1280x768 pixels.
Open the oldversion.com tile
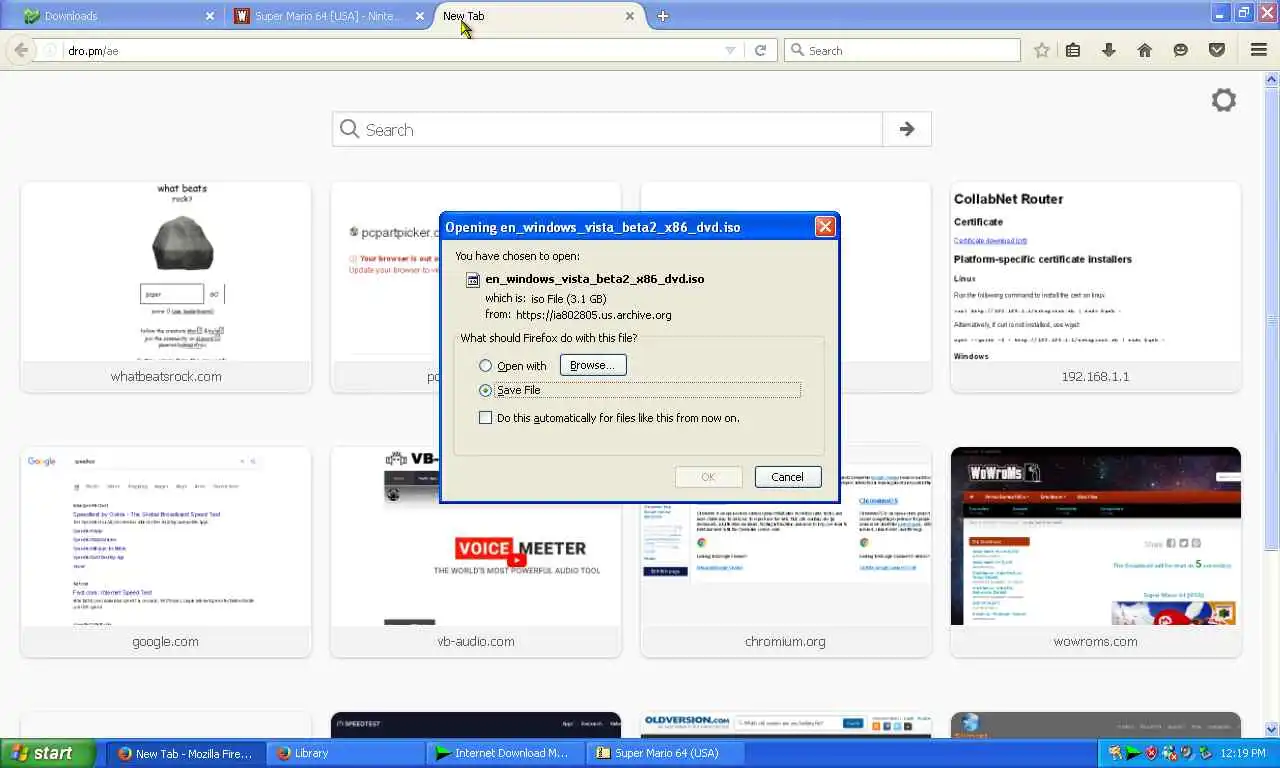coord(786,725)
